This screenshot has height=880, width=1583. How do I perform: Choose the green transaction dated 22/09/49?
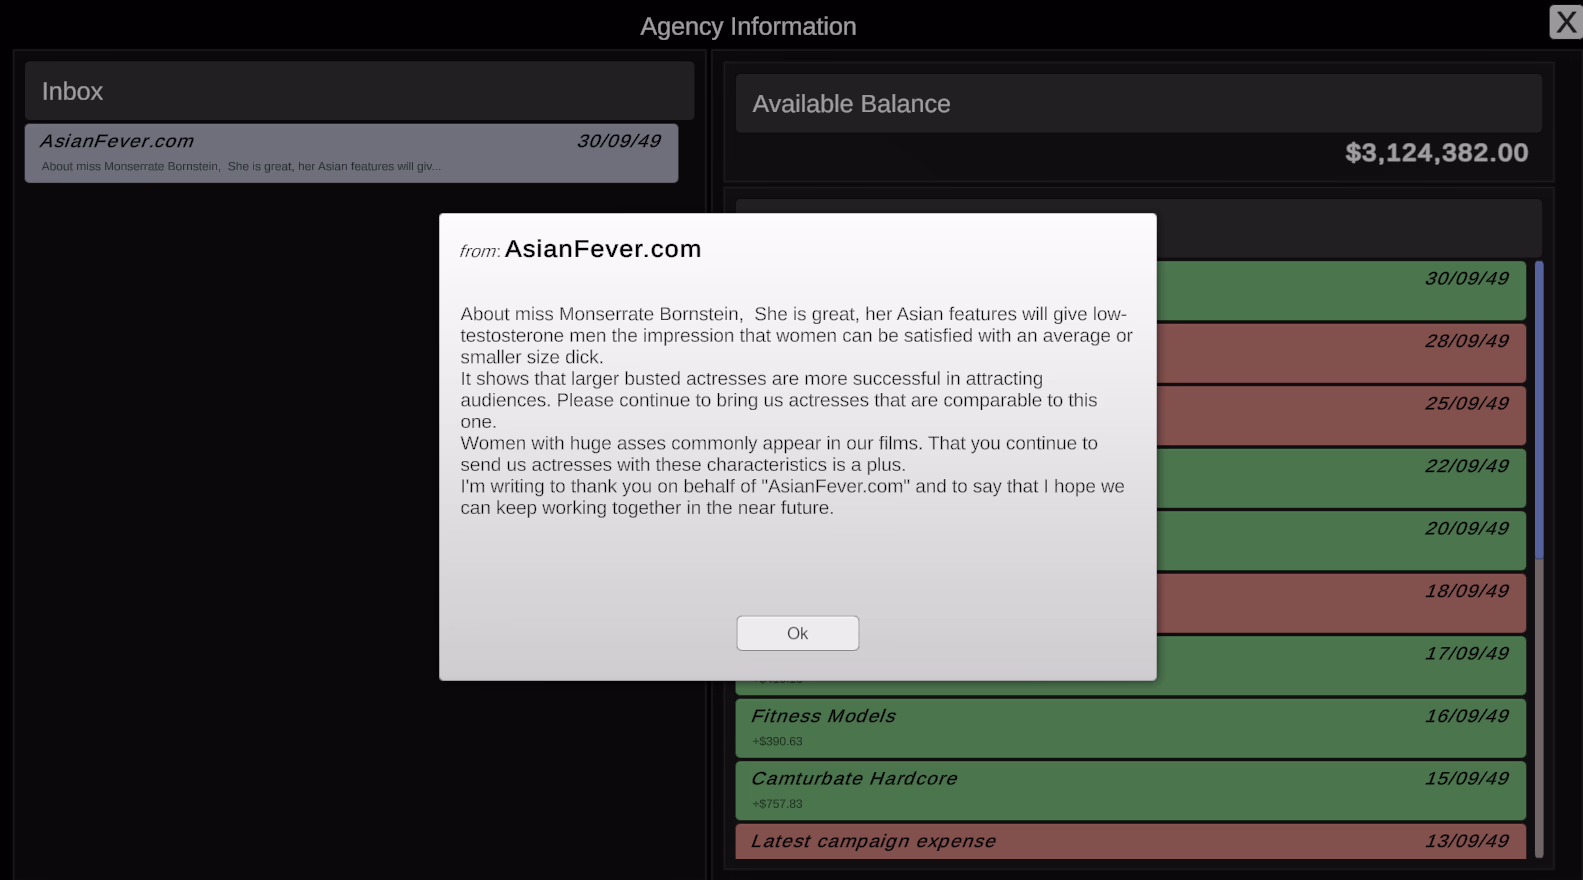(1340, 478)
